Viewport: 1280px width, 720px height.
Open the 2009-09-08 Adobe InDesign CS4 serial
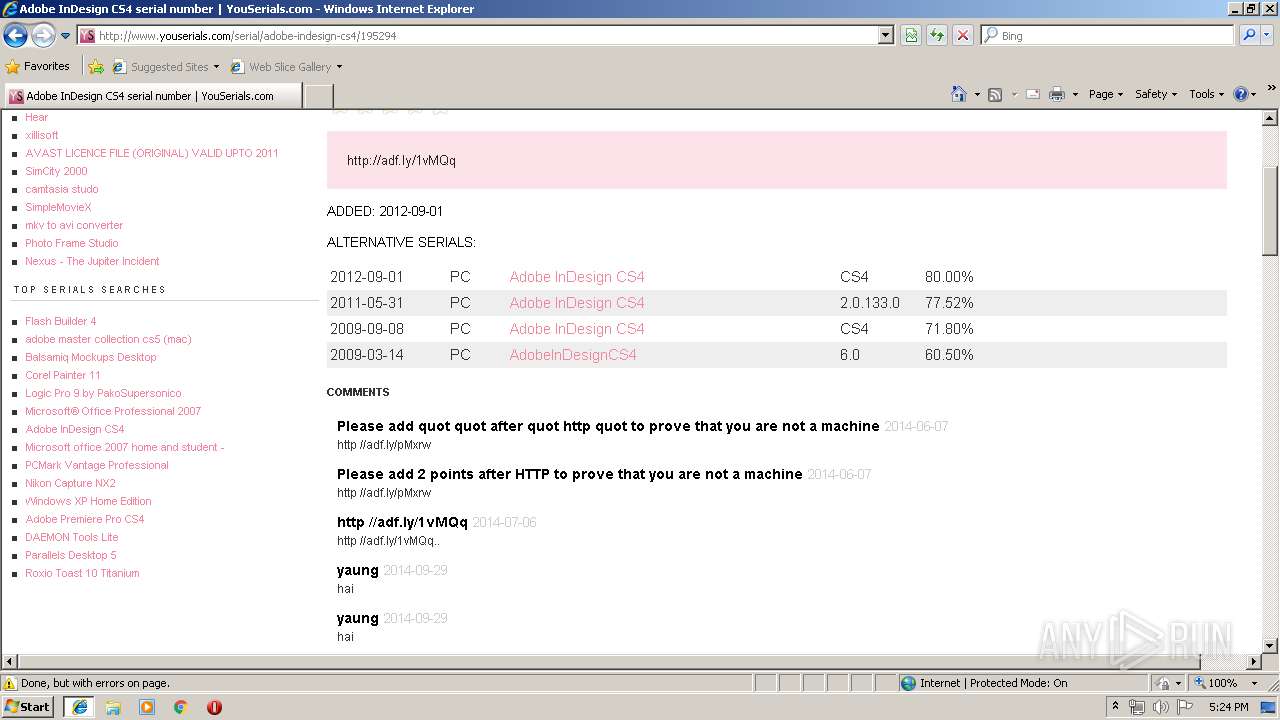pyautogui.click(x=577, y=329)
